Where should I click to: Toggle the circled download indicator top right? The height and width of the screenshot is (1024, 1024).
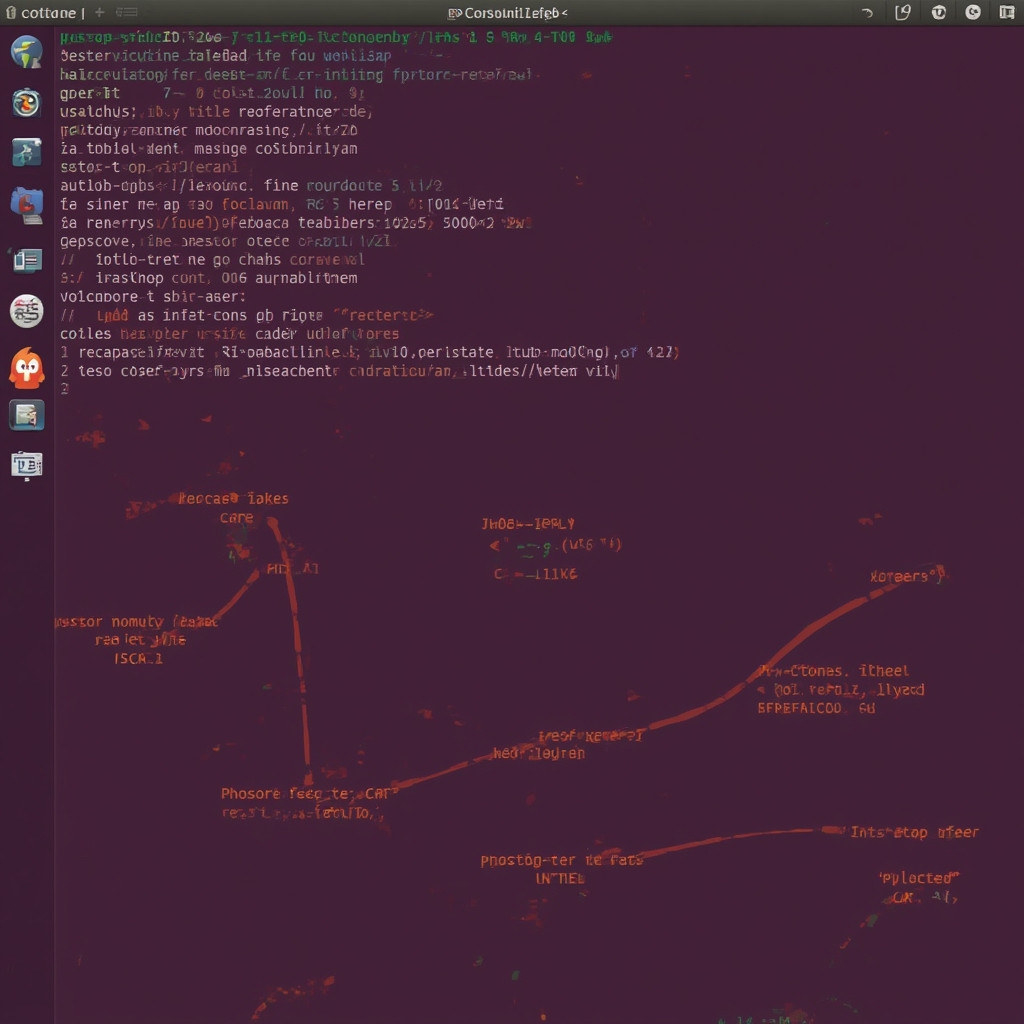[x=937, y=12]
